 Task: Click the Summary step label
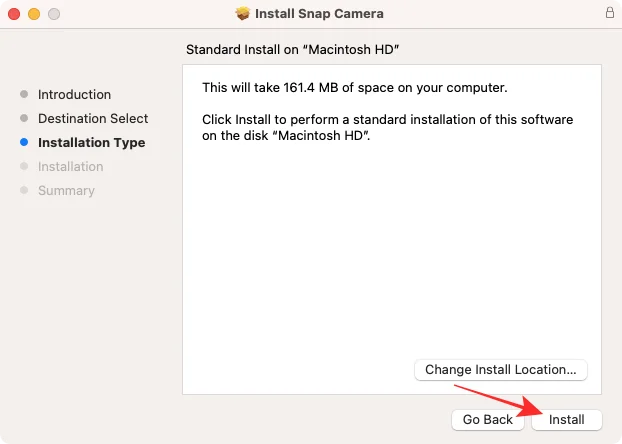pos(66,191)
